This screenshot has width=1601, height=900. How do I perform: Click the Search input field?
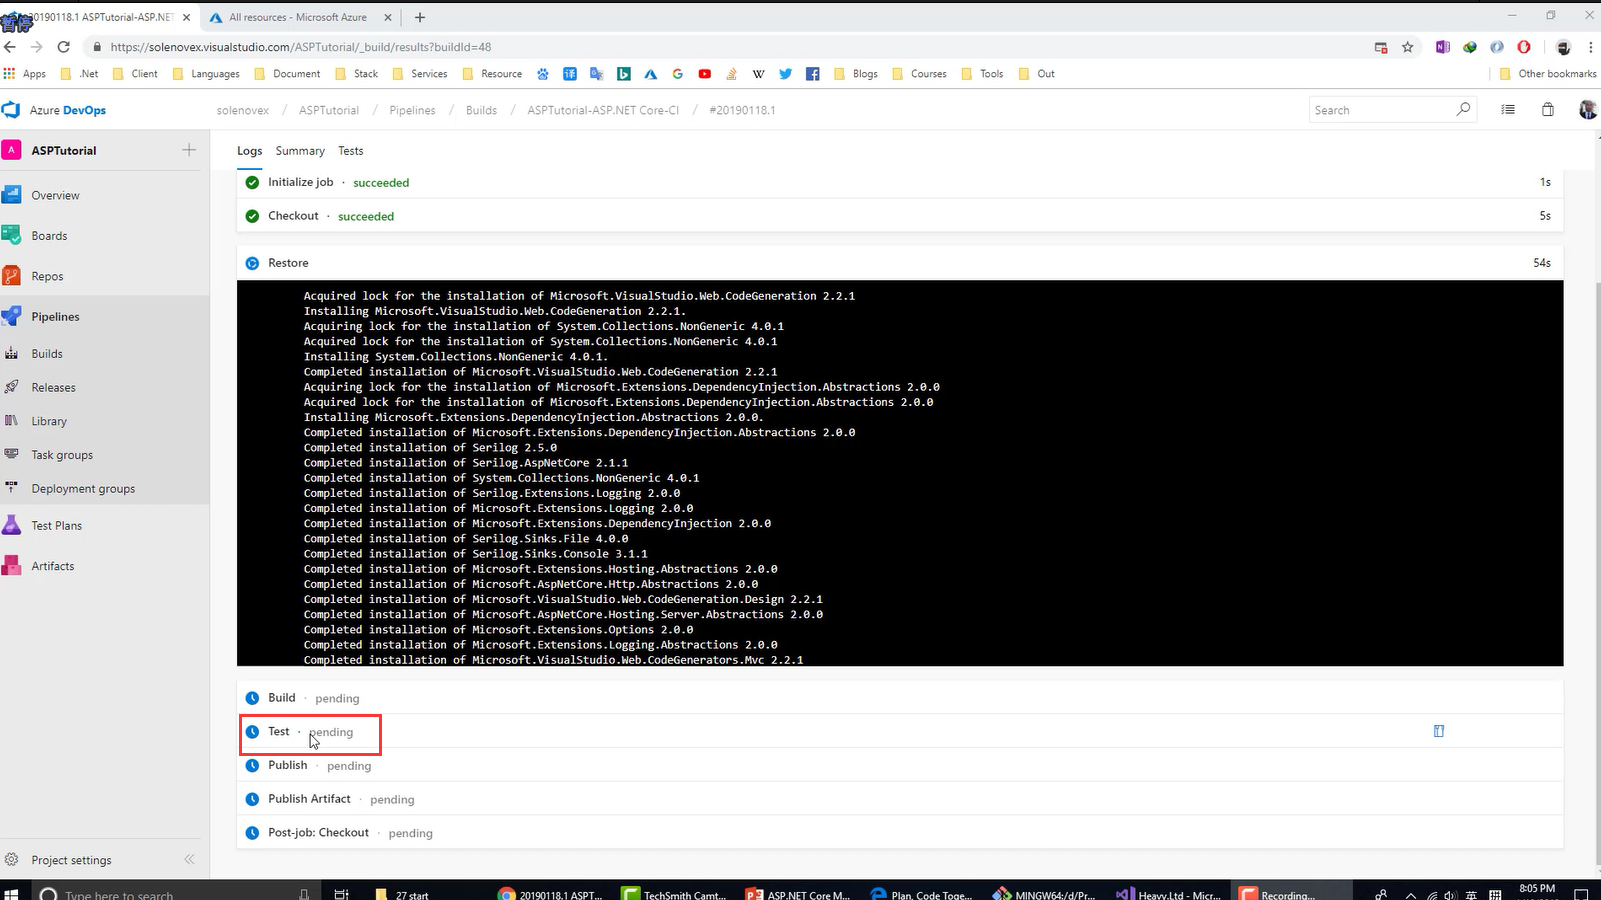(x=1380, y=110)
